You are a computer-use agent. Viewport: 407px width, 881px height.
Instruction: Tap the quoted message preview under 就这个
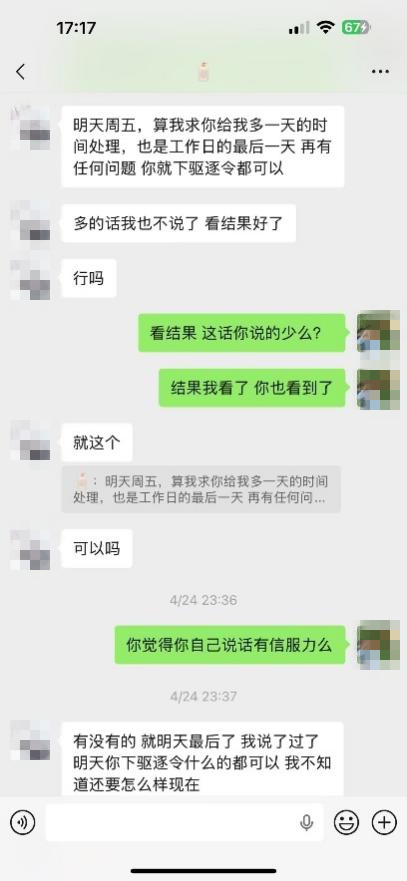click(x=201, y=489)
